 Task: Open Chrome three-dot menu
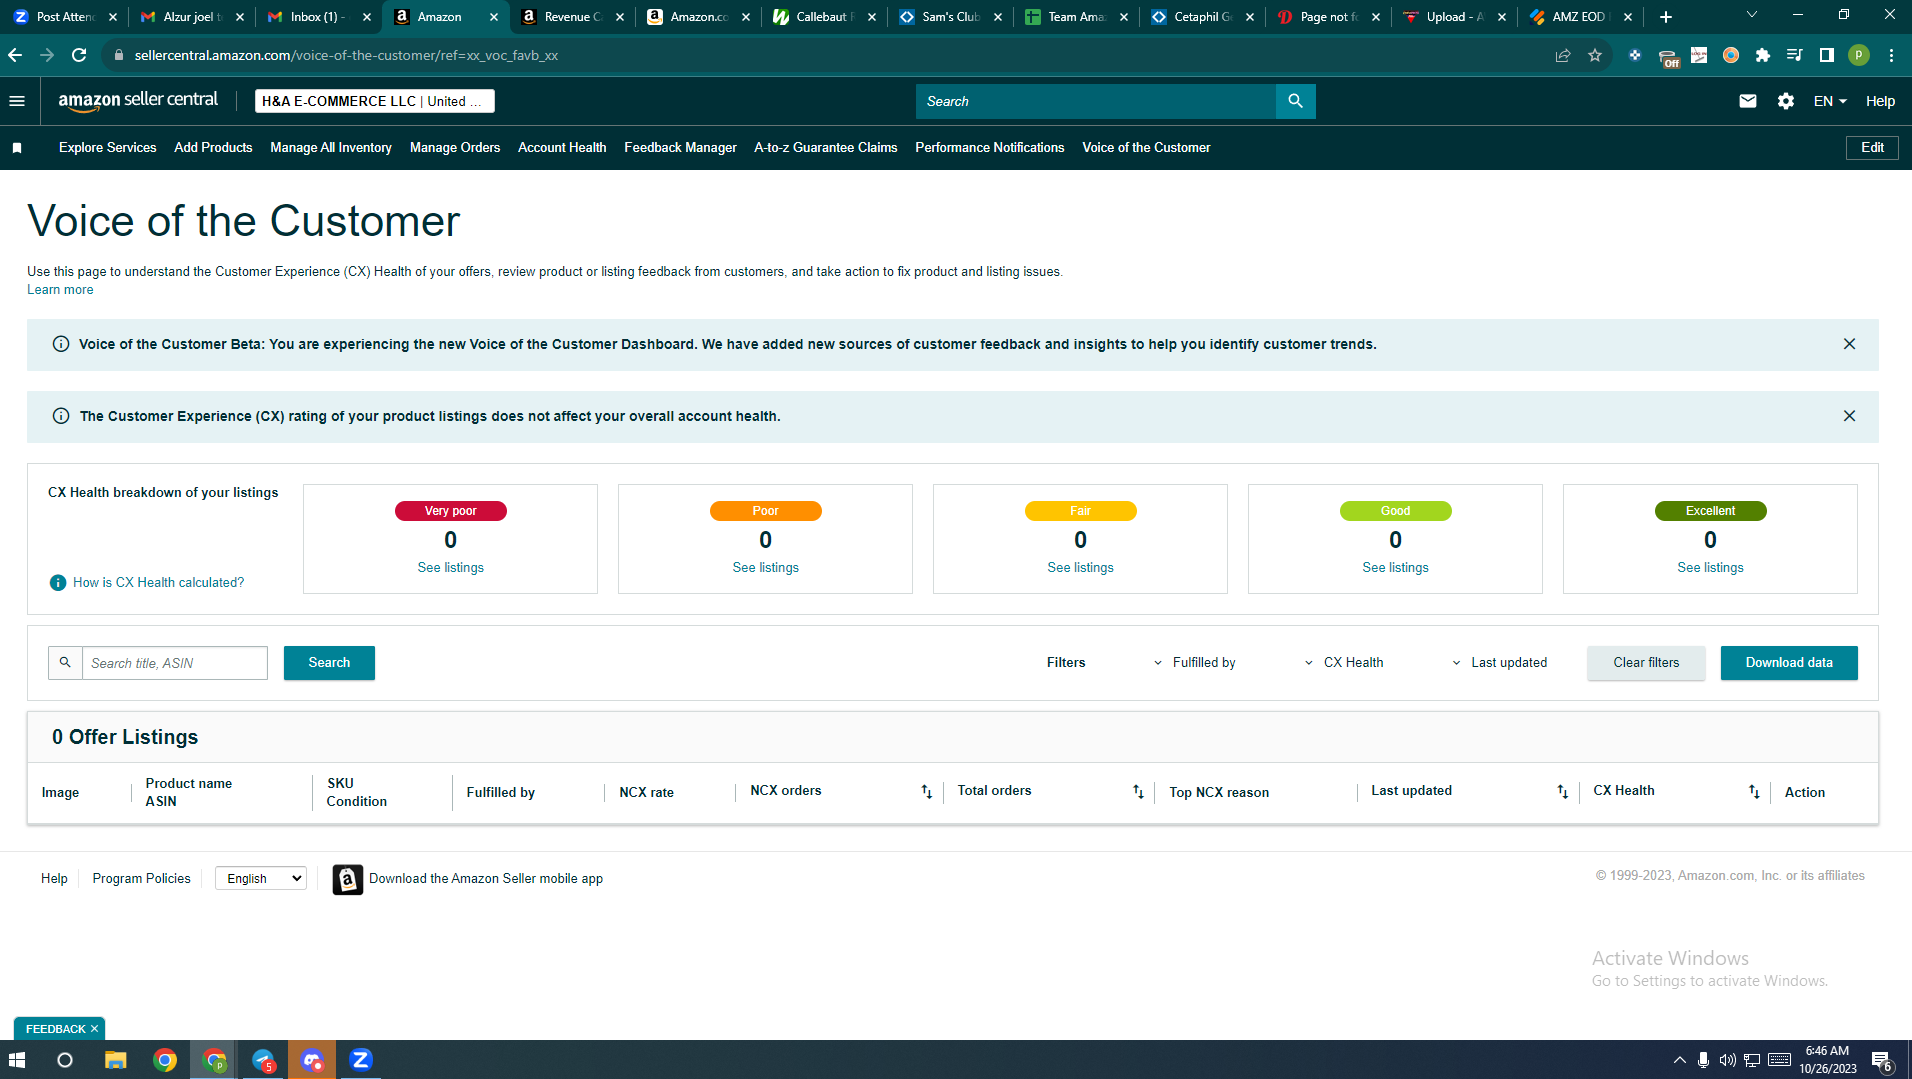click(1891, 55)
